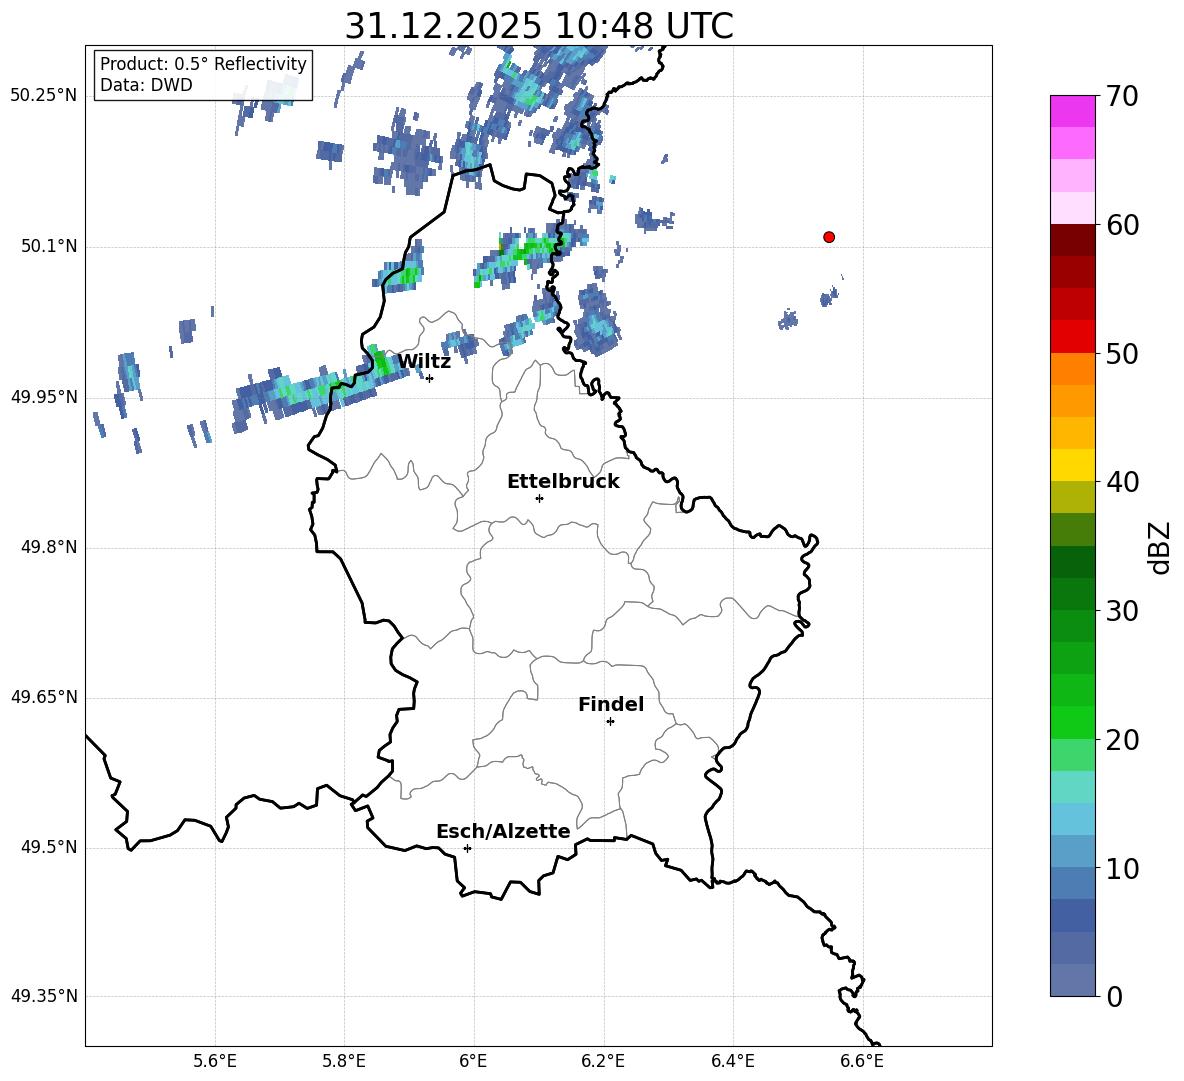This screenshot has width=1184, height=1081.
Task: Click the 49.65°N latitude label
Action: tap(44, 697)
